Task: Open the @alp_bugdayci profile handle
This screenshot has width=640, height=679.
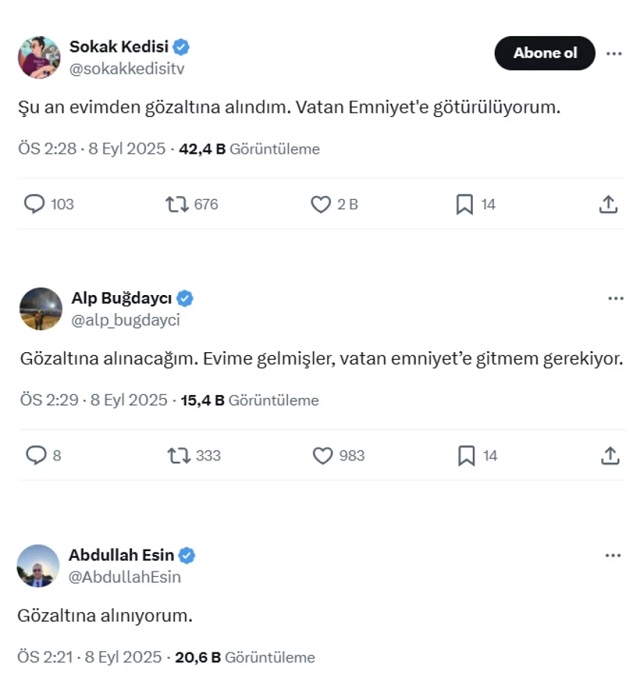Action: (x=125, y=320)
